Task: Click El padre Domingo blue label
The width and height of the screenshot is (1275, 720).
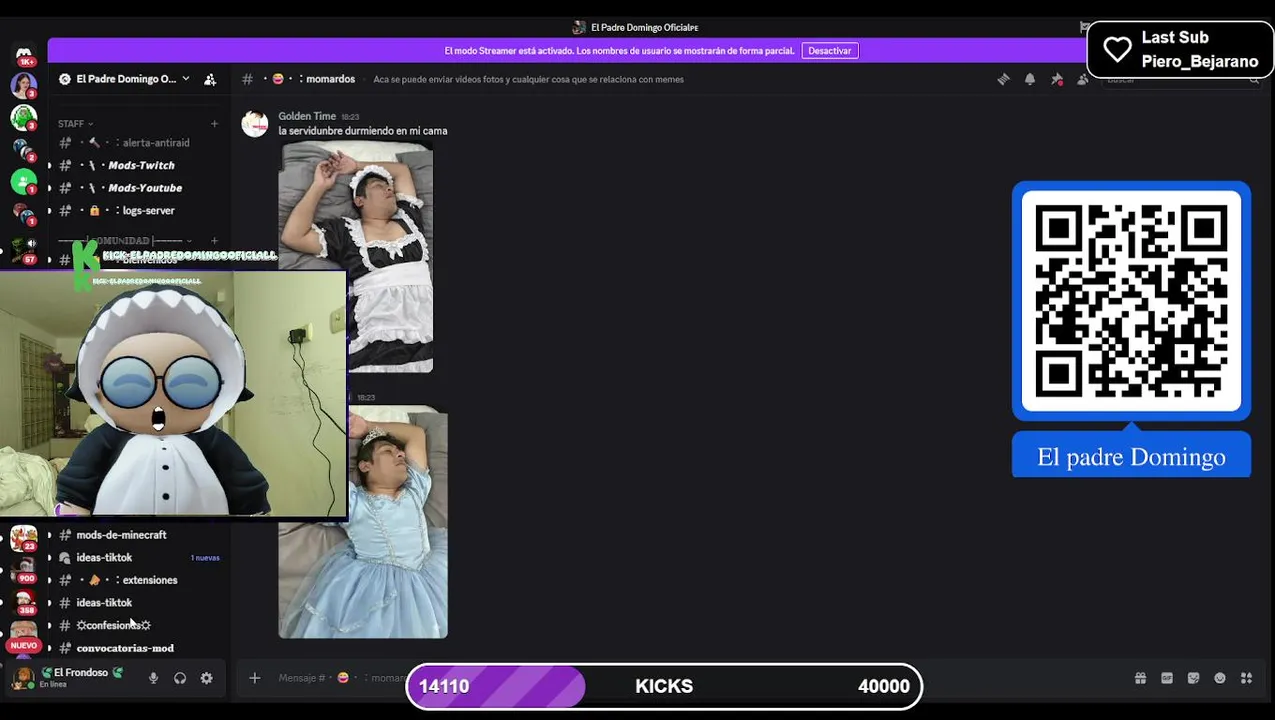Action: click(x=1131, y=456)
